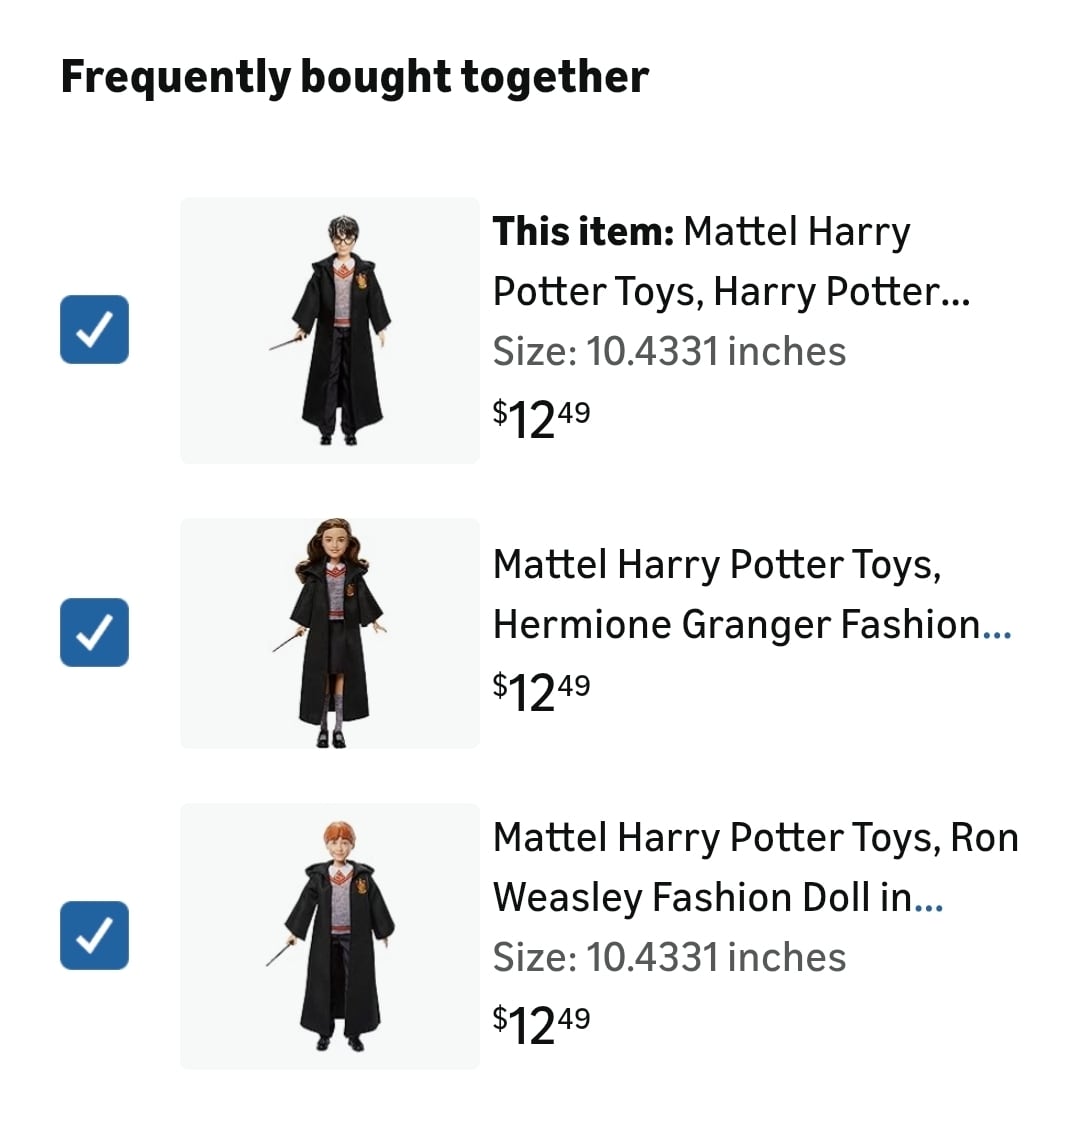The width and height of the screenshot is (1080, 1148).
Task: Expand the truncated Harry Potter item title ellipsis
Action: click(955, 293)
